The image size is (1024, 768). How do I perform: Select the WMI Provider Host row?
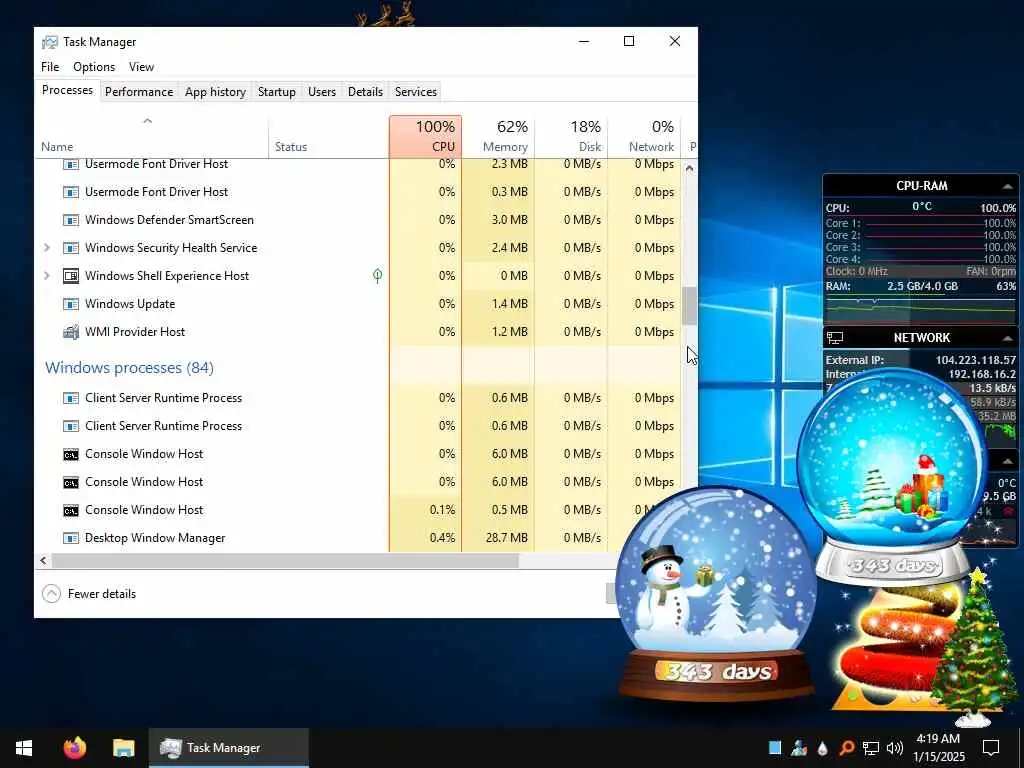tap(358, 332)
